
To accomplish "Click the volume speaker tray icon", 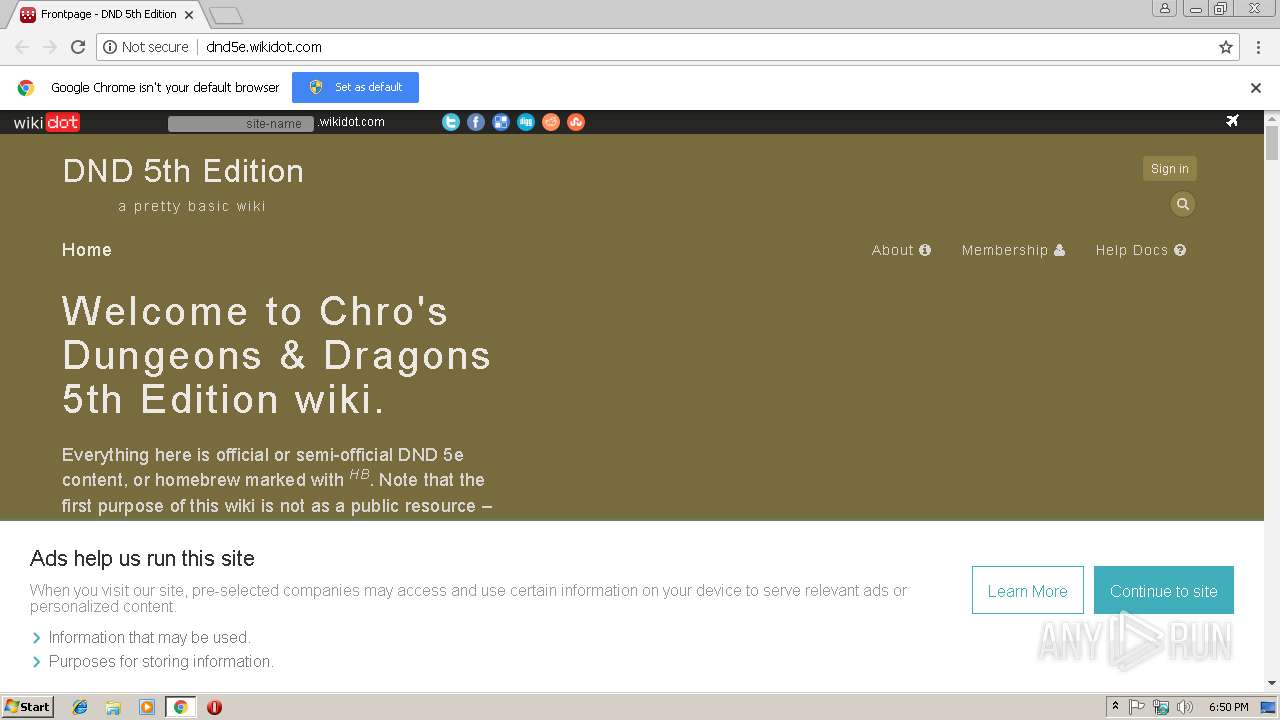I will pyautogui.click(x=1185, y=707).
